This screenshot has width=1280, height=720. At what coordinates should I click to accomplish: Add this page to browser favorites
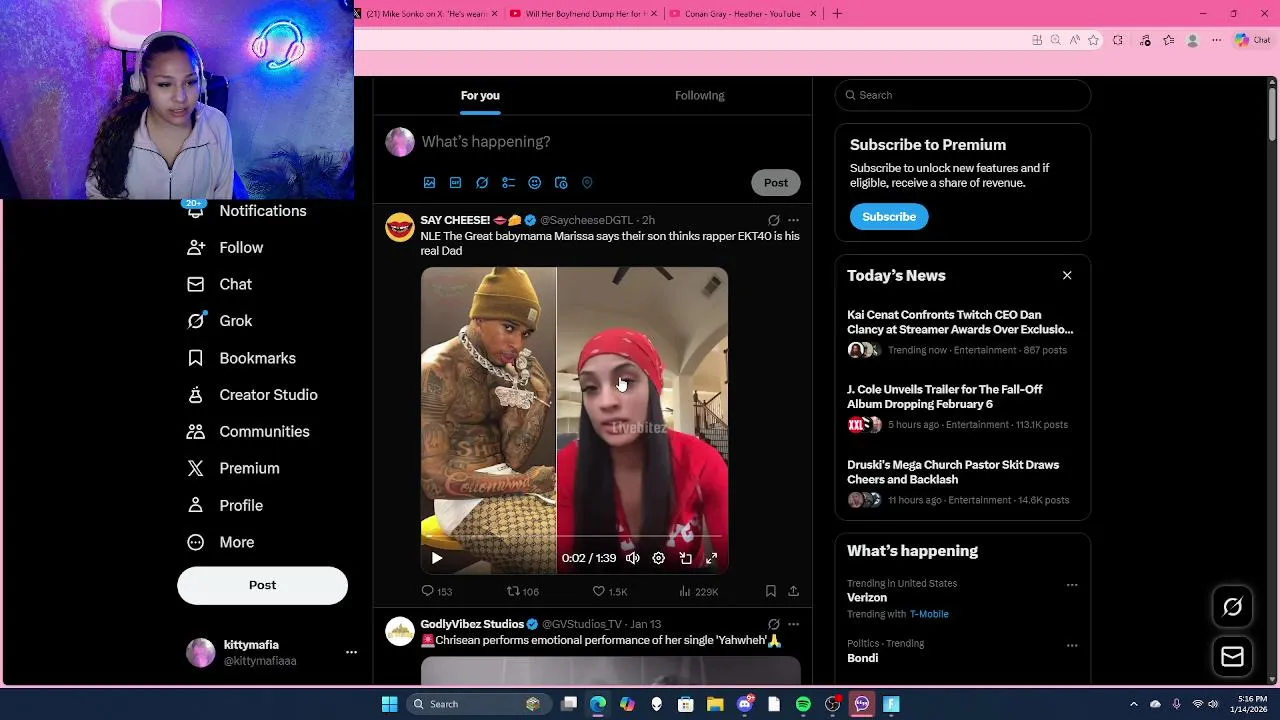coord(1093,40)
